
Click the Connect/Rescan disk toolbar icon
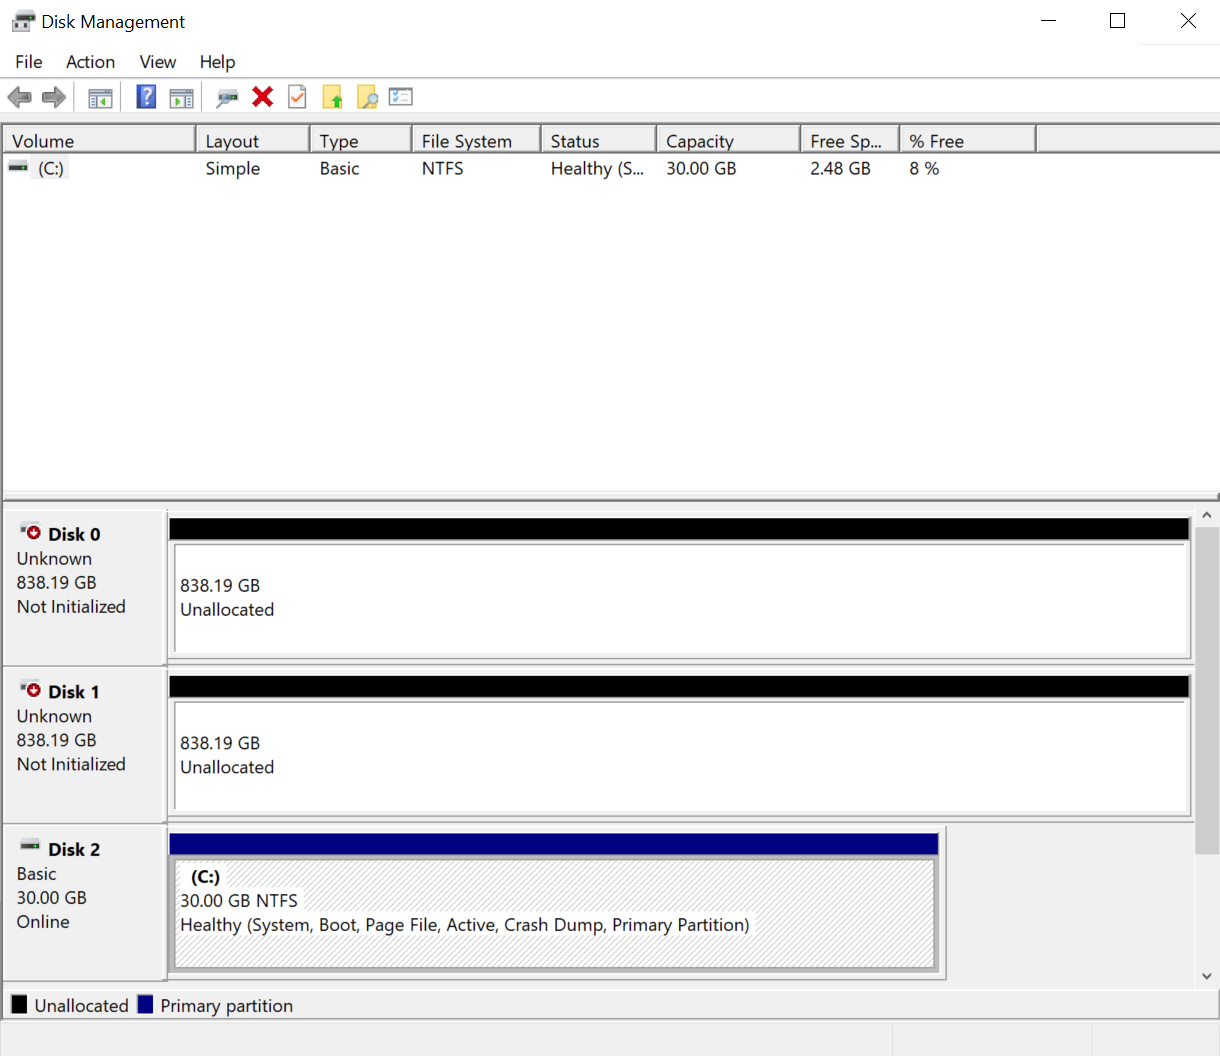click(228, 97)
